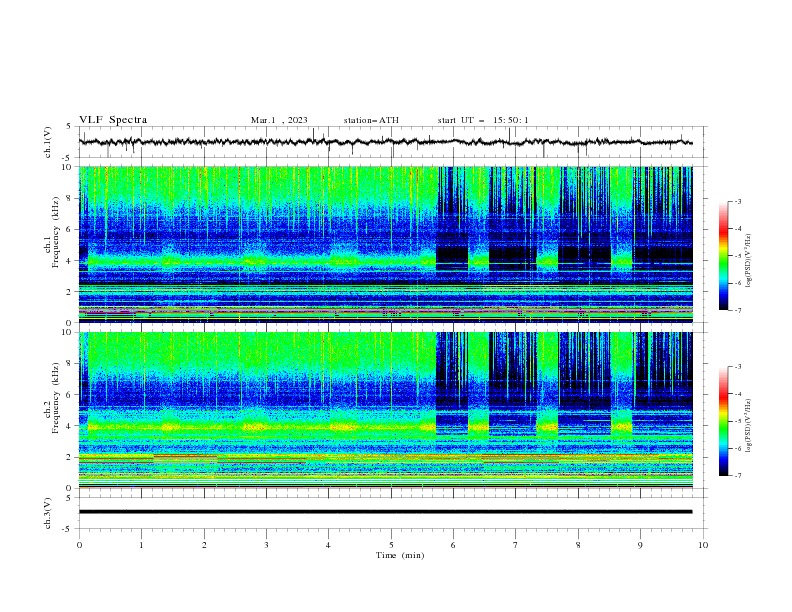Click the ch.1 'Frequency (kHz)' axis label
Screen dimensions: 792x612
[x=56, y=233]
